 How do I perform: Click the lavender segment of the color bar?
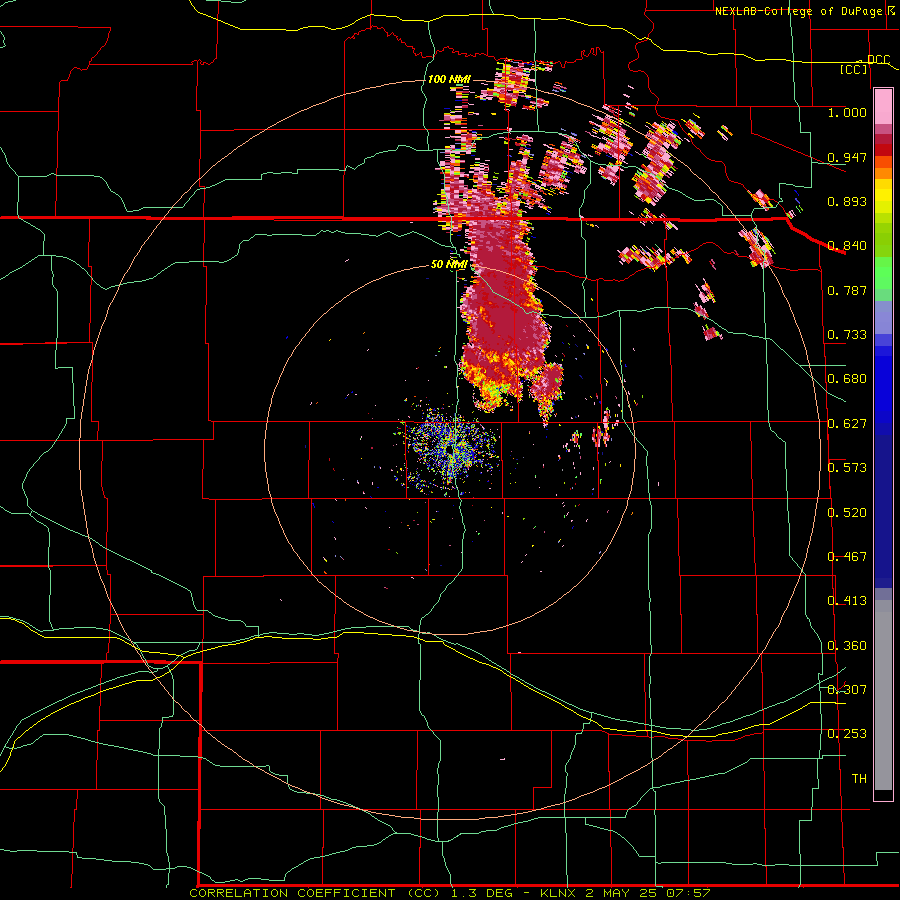coord(883,319)
